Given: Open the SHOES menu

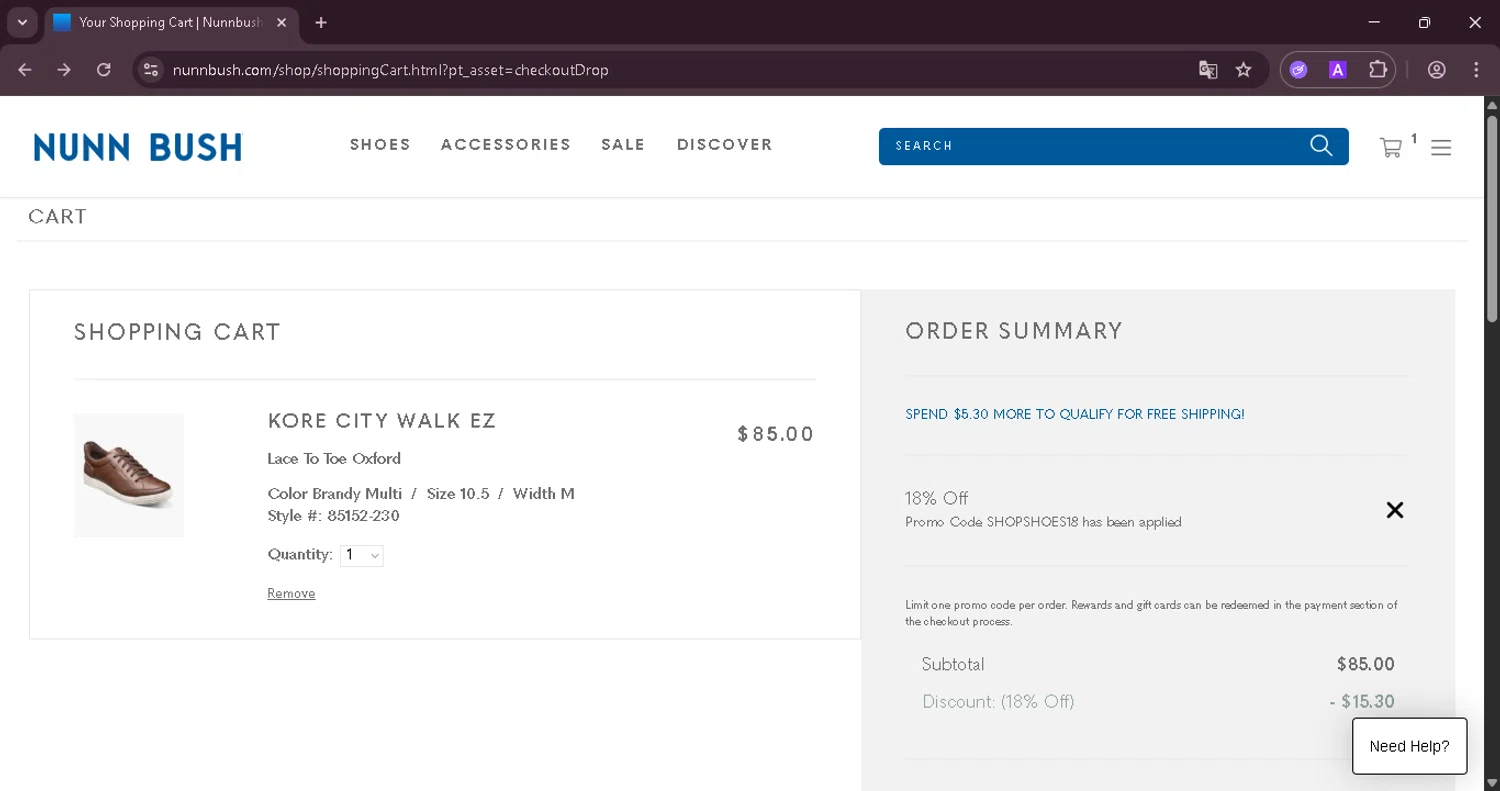Looking at the screenshot, I should click(x=380, y=145).
